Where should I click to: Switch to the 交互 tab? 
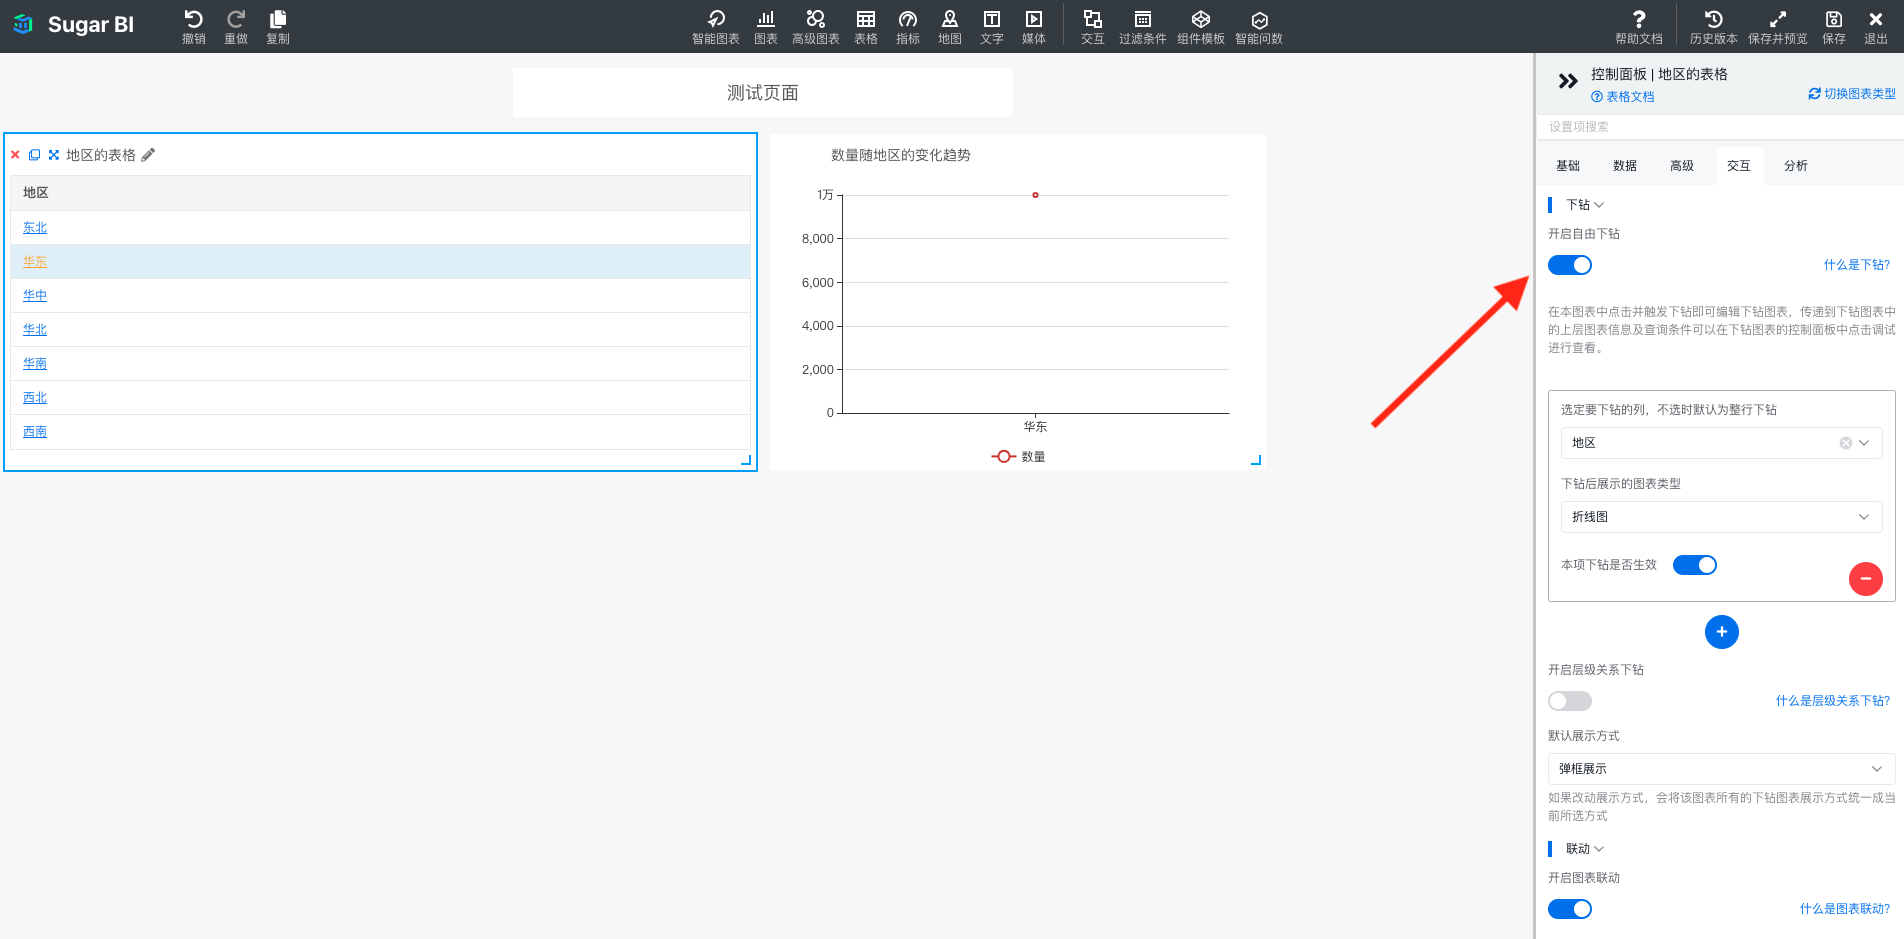coord(1739,166)
